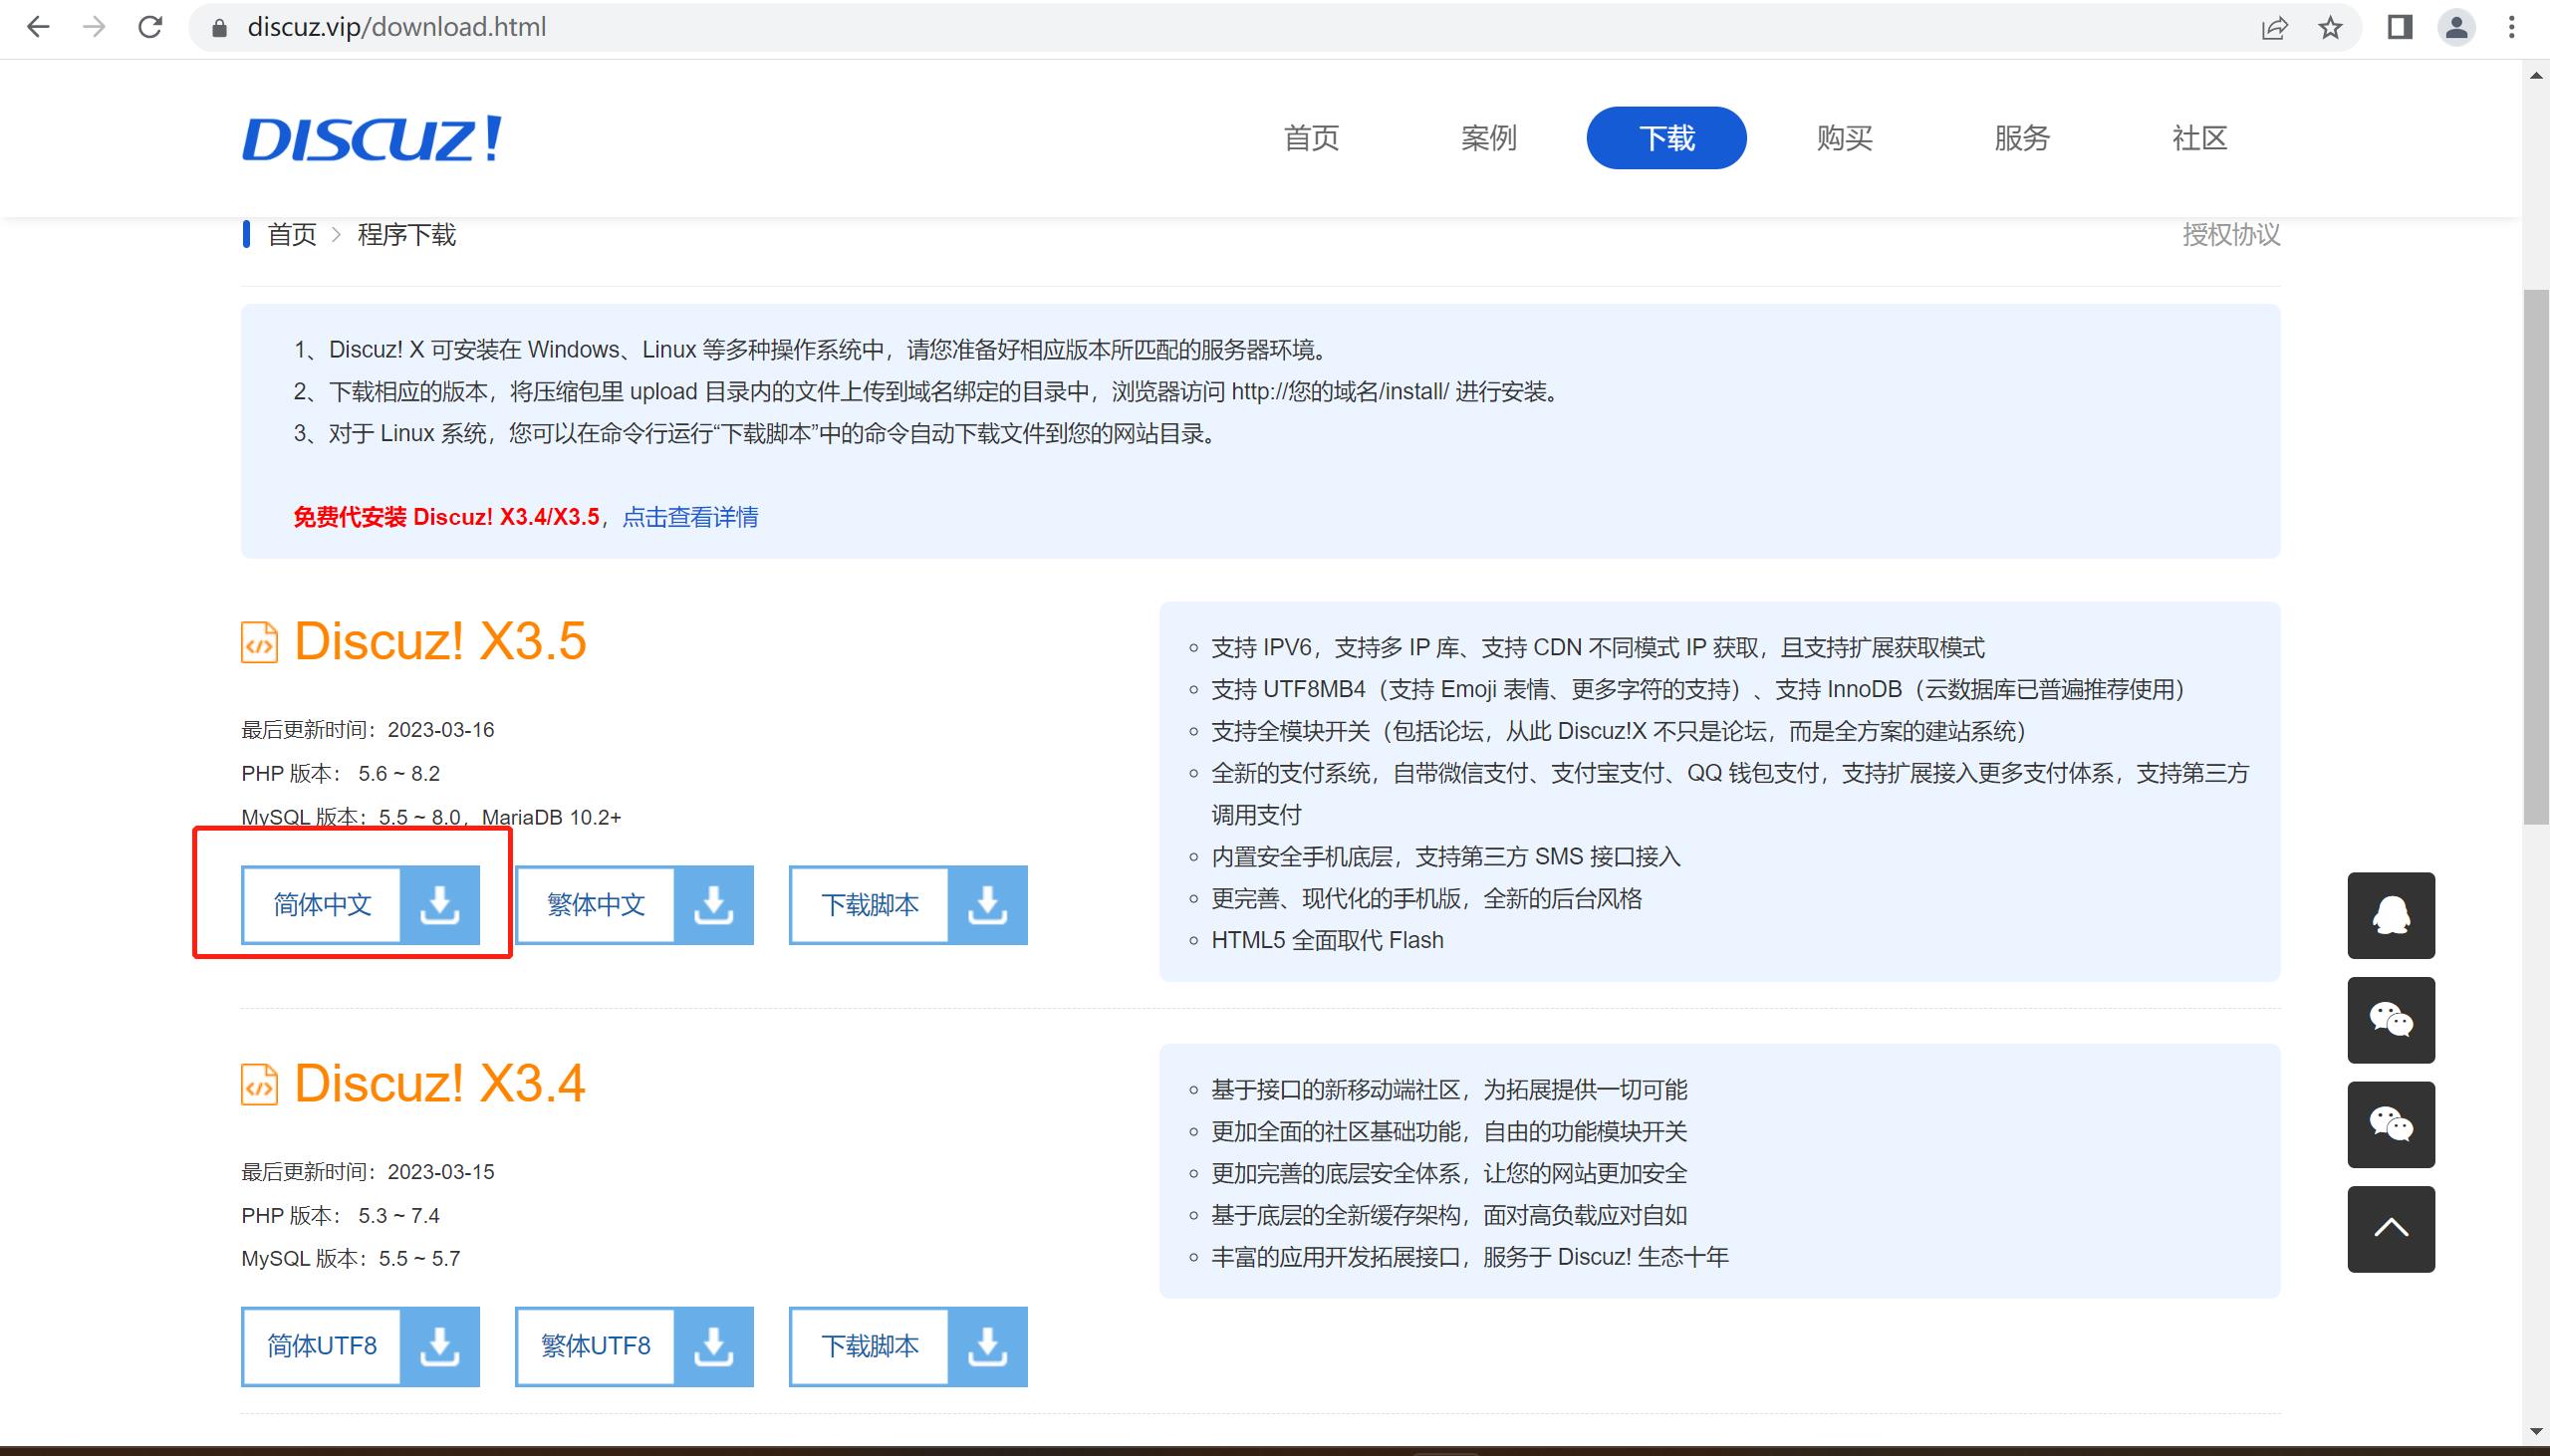Click download arrow icon for X3.4 简体UTF8
Viewport: 2550px width, 1456px height.
point(439,1346)
